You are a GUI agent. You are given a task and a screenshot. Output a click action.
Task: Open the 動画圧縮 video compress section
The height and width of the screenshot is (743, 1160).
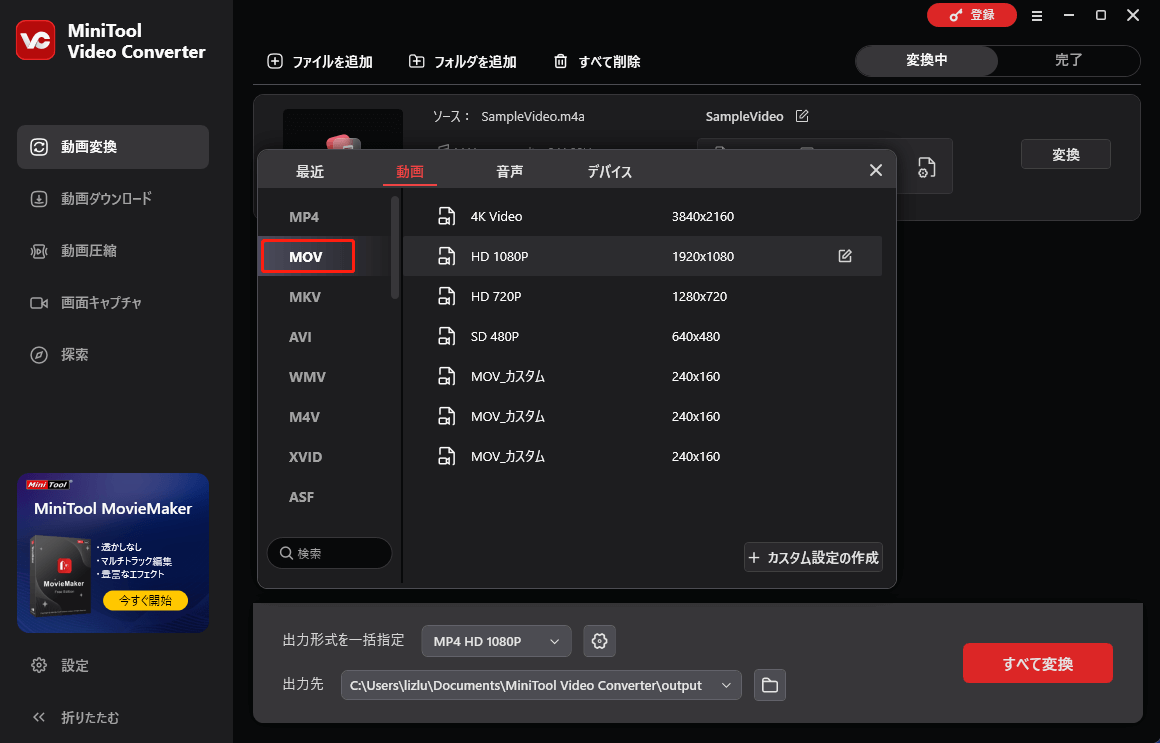(112, 251)
